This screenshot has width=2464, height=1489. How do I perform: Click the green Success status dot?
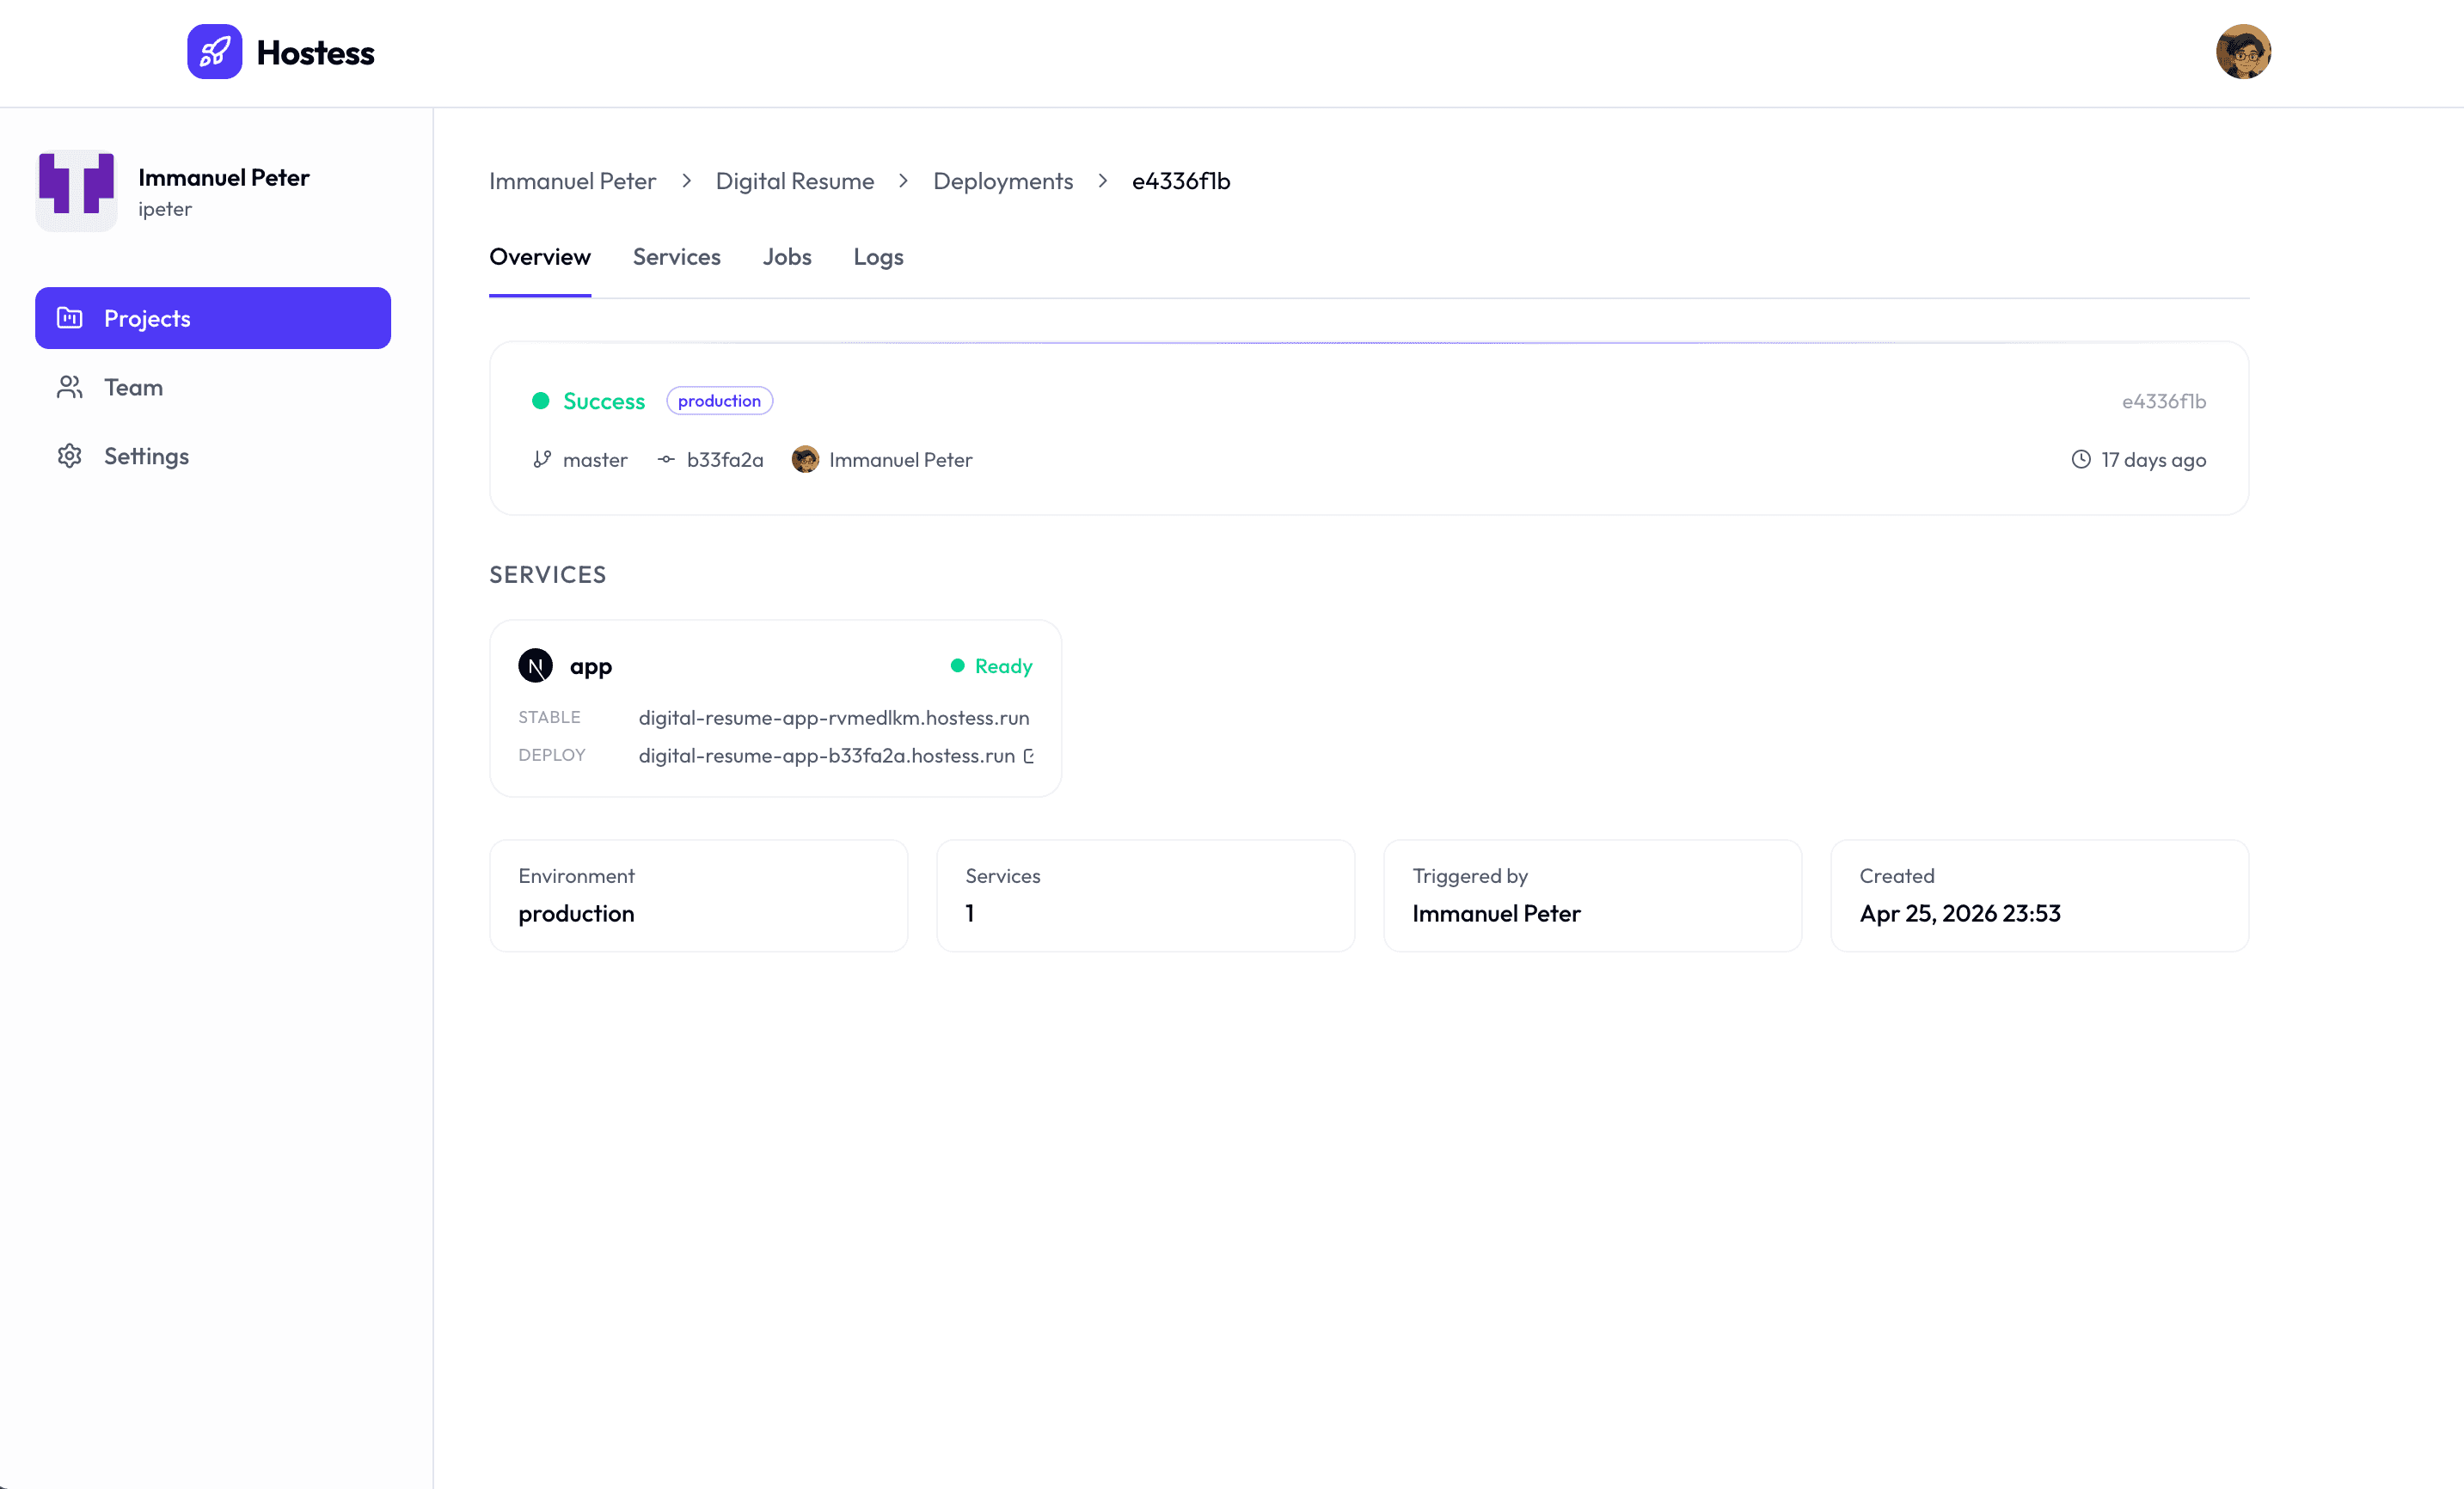pos(541,401)
